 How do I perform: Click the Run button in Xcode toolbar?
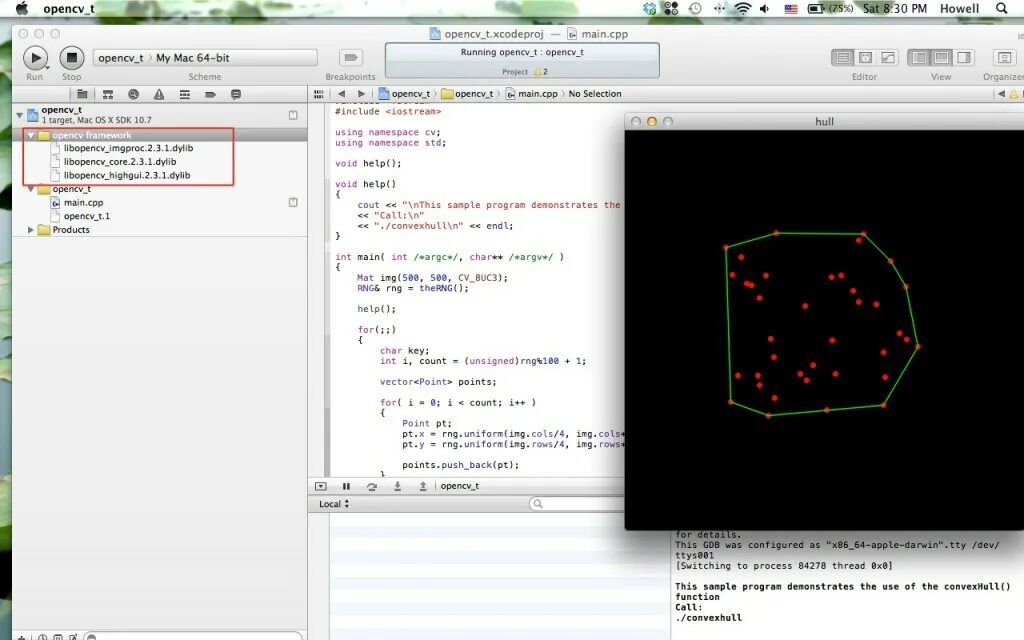tap(35, 58)
